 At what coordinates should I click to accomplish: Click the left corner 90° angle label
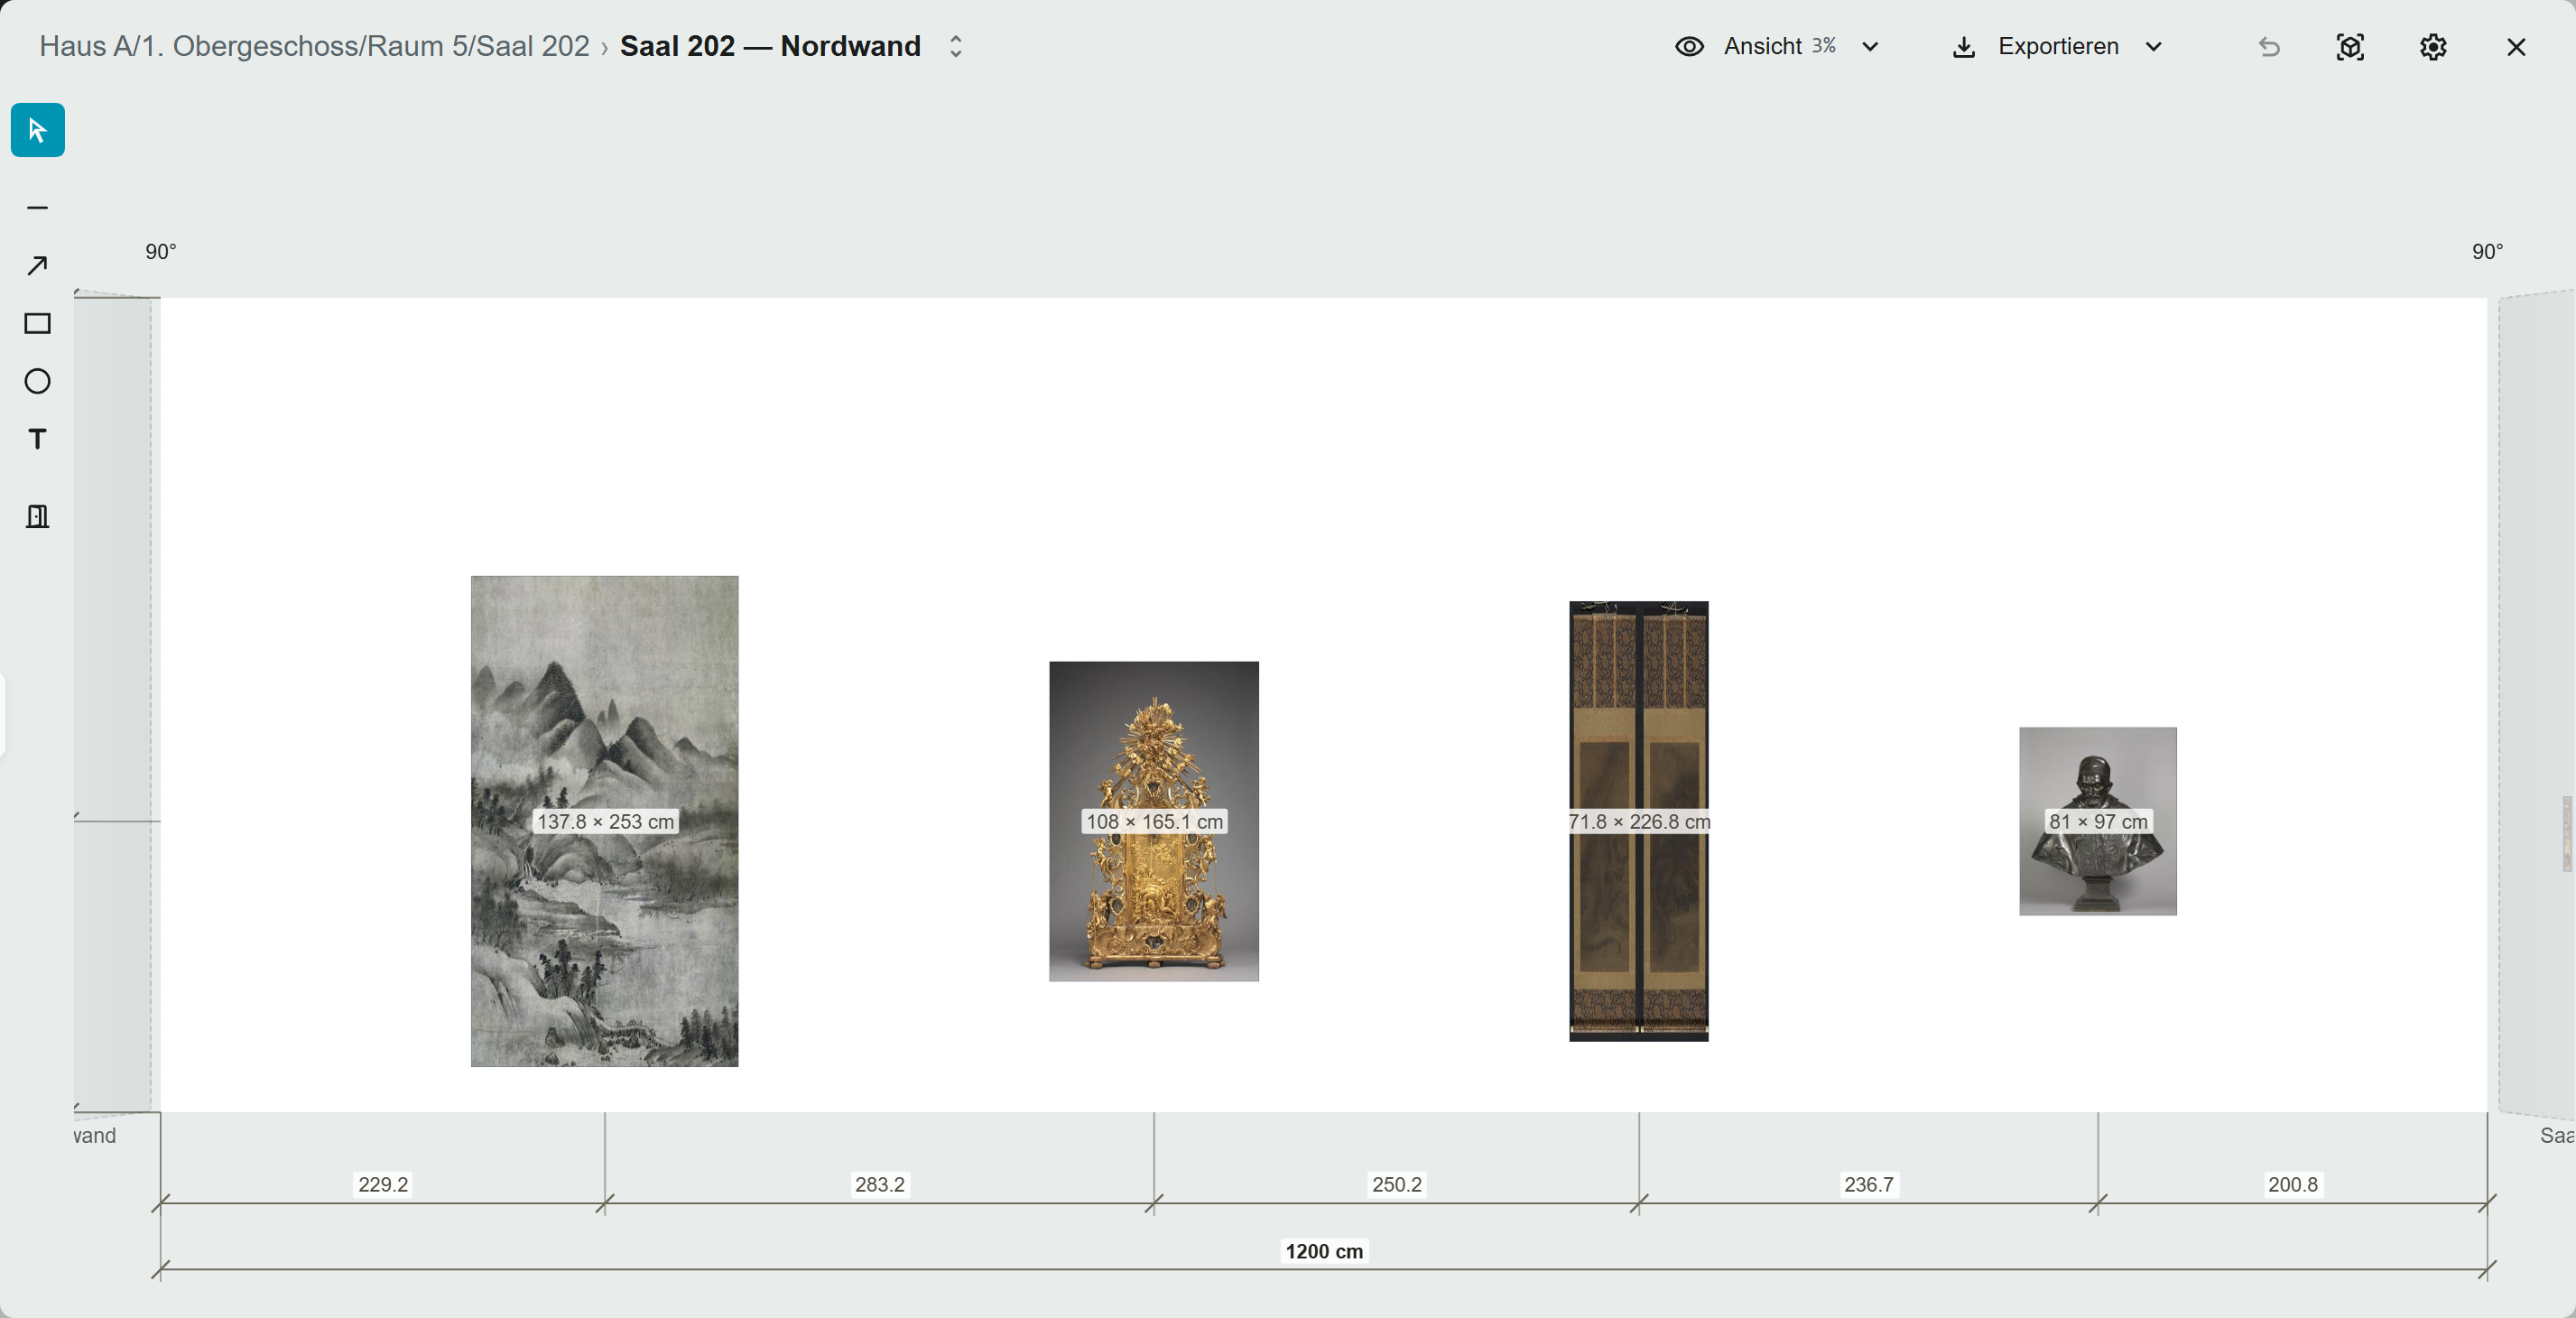(161, 252)
